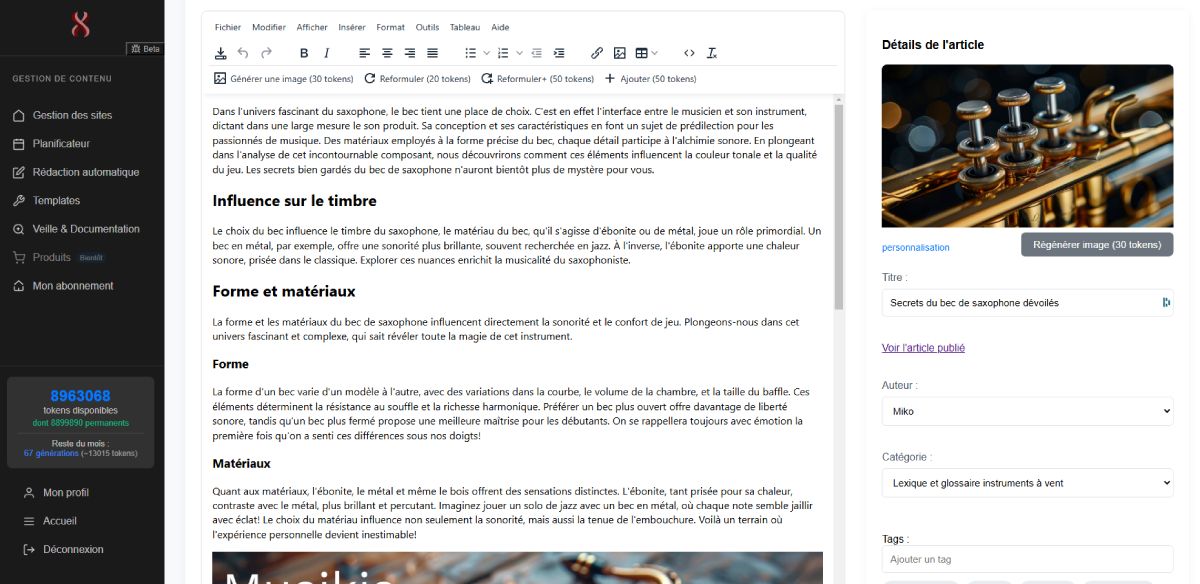Center-align the text

pos(386,52)
